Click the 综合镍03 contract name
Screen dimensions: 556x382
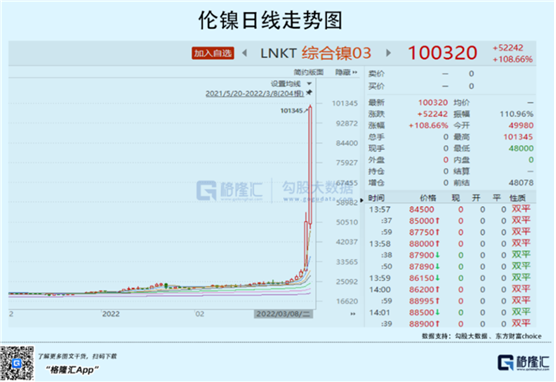pyautogui.click(x=337, y=53)
